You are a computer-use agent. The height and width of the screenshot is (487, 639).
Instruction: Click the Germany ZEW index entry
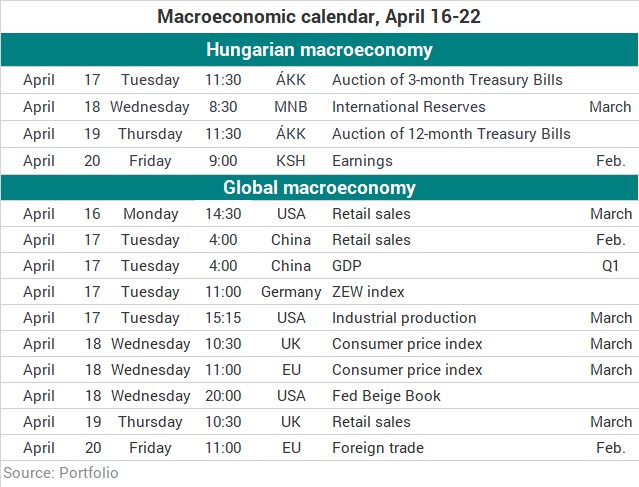pyautogui.click(x=368, y=292)
